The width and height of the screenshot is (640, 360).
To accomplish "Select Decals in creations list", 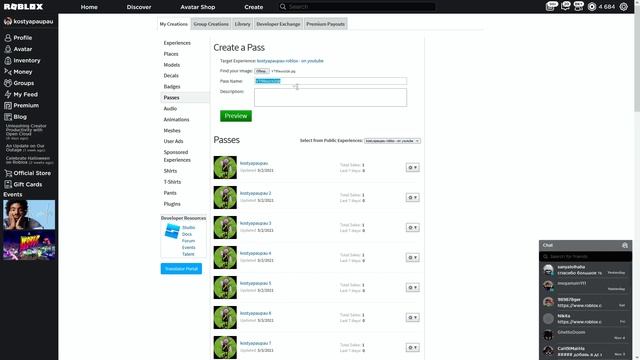I will 171,76.
